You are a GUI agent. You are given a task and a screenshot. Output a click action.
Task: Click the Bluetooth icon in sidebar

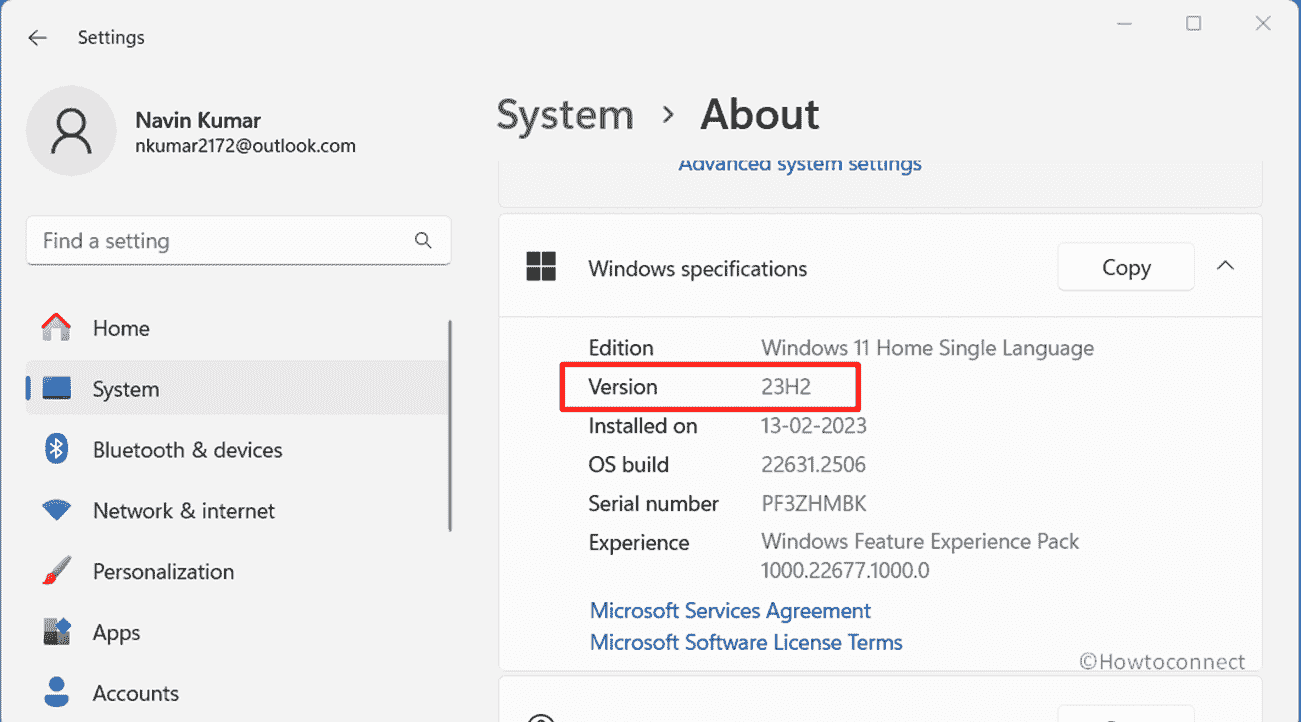pos(57,449)
